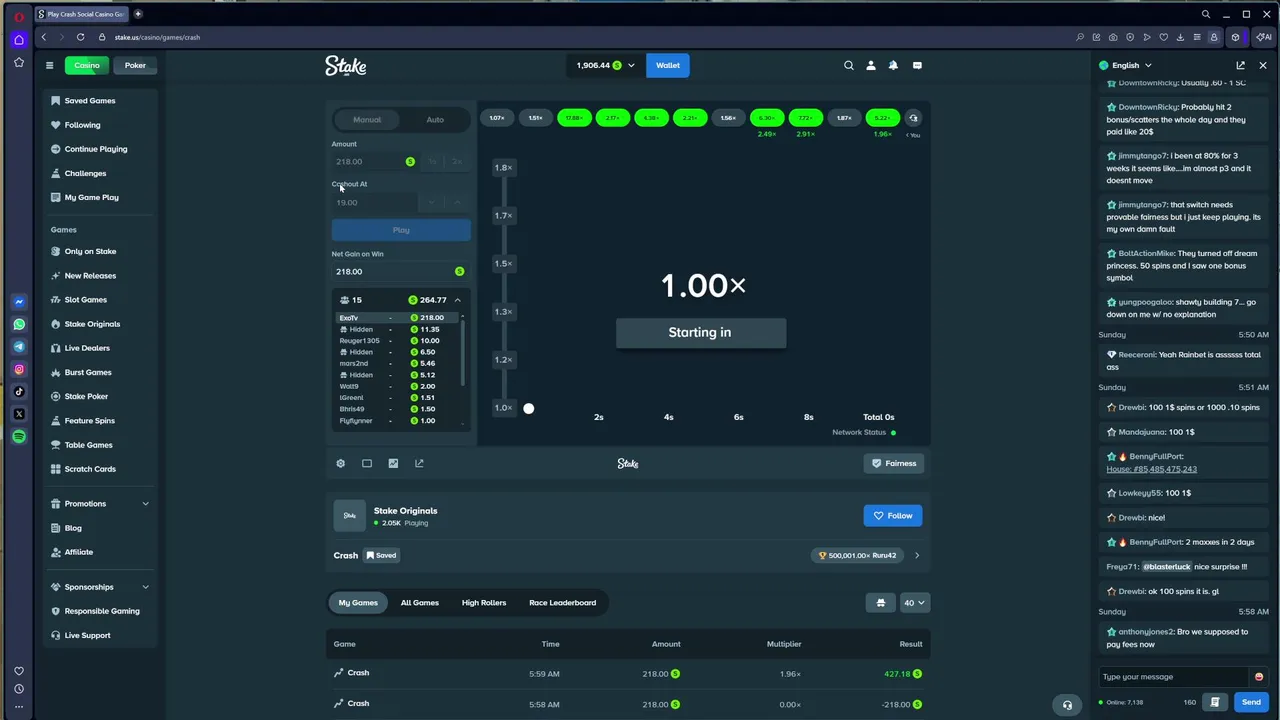Viewport: 1280px width, 720px height.
Task: Open the emoji picker in chat input
Action: [x=1259, y=677]
